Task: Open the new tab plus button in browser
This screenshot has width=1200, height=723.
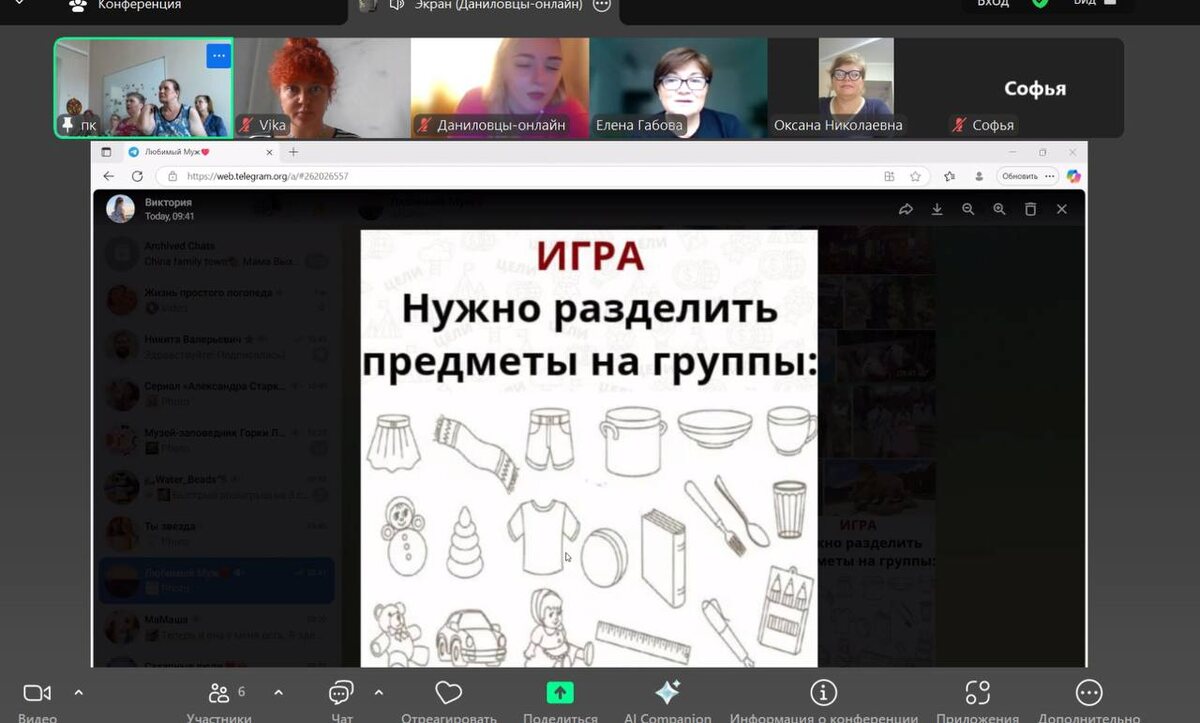Action: [293, 152]
